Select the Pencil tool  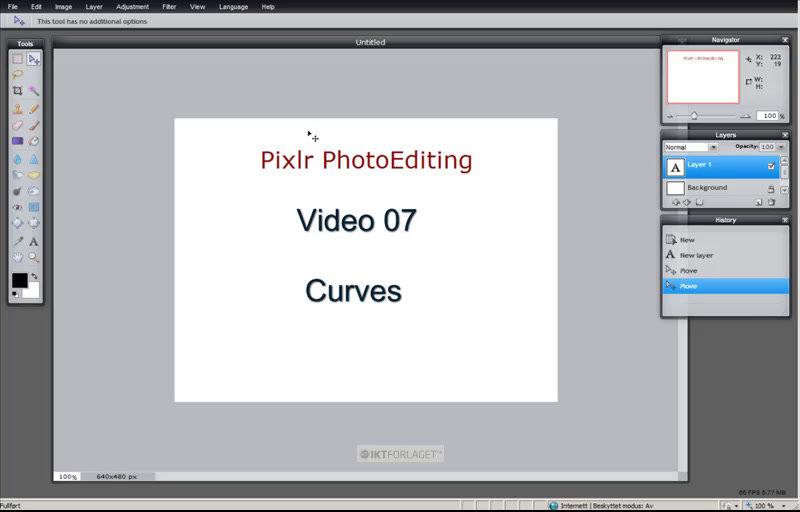click(x=34, y=108)
